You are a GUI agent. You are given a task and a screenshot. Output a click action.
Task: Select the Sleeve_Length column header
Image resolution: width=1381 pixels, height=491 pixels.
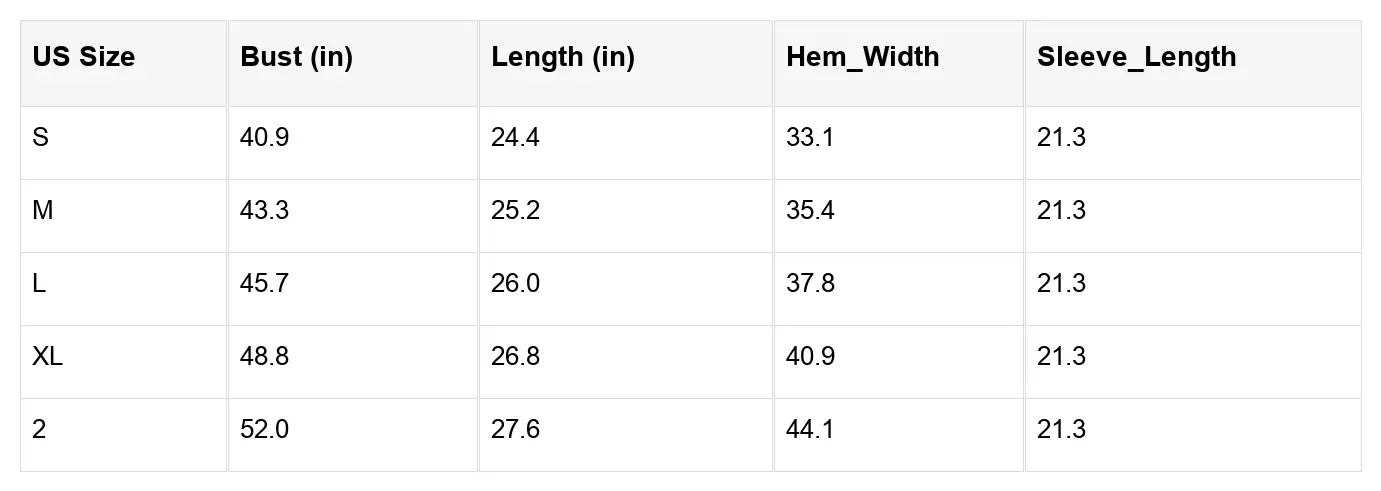point(1136,57)
